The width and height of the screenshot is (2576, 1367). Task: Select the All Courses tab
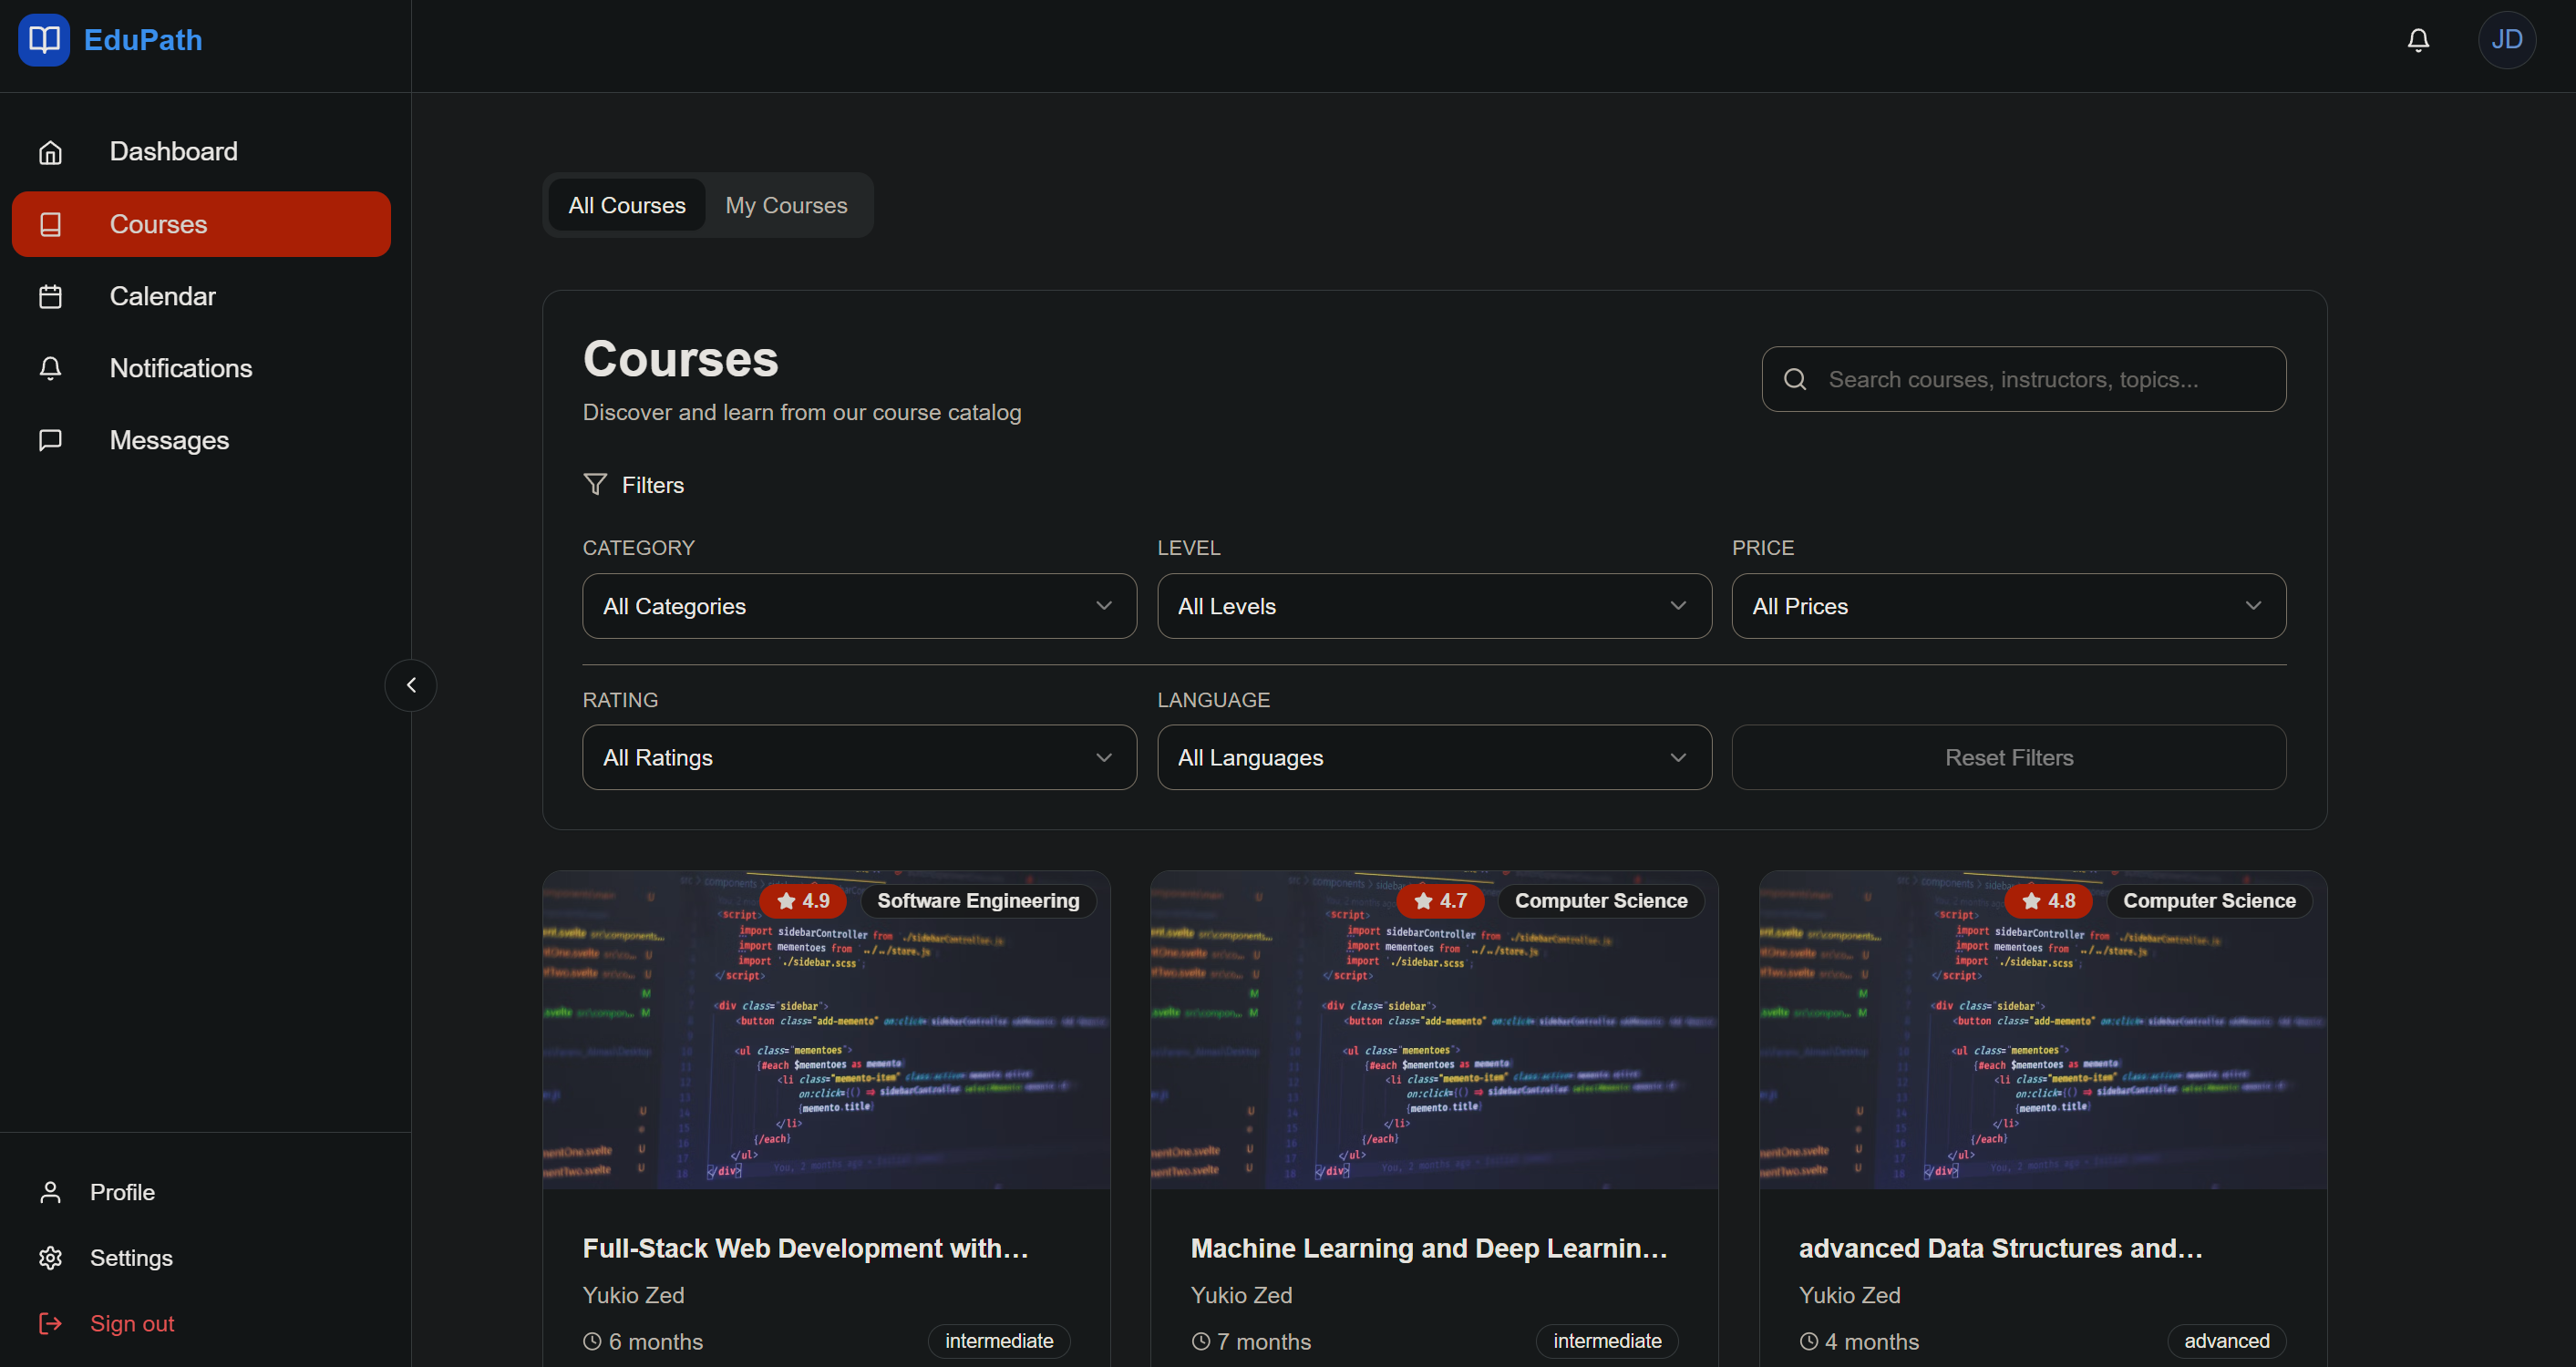pos(627,205)
